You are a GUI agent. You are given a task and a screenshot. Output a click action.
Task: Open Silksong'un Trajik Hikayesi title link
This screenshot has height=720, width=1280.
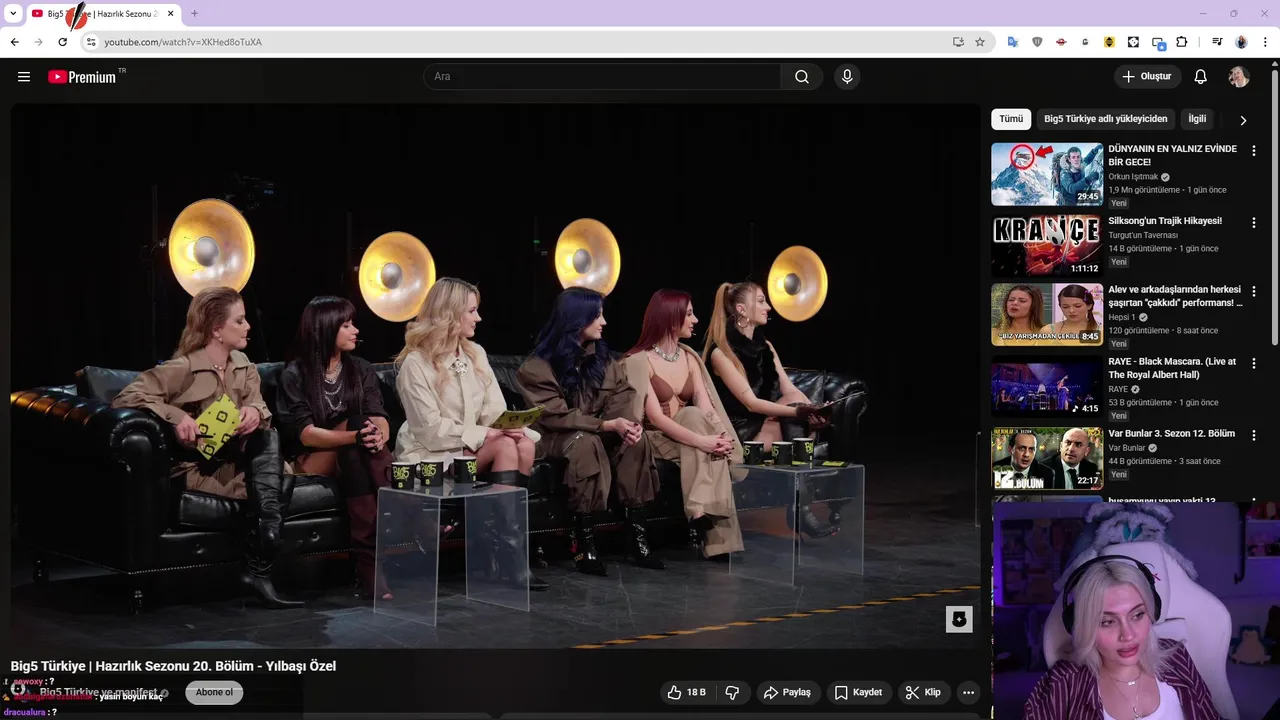point(1165,221)
